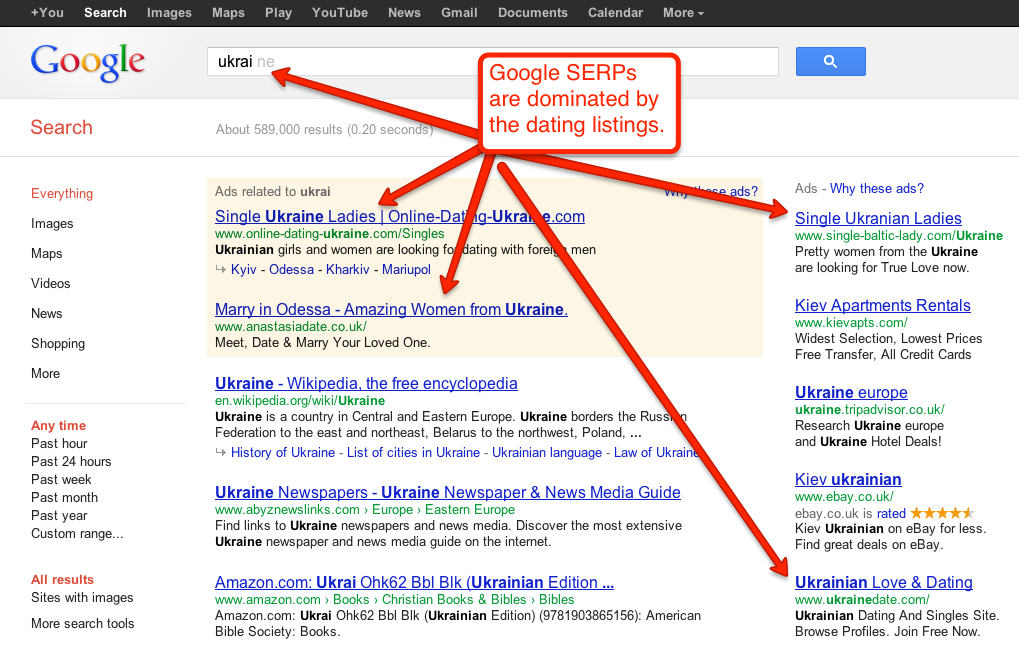
Task: Click the Search heading below the logo
Action: (x=62, y=127)
